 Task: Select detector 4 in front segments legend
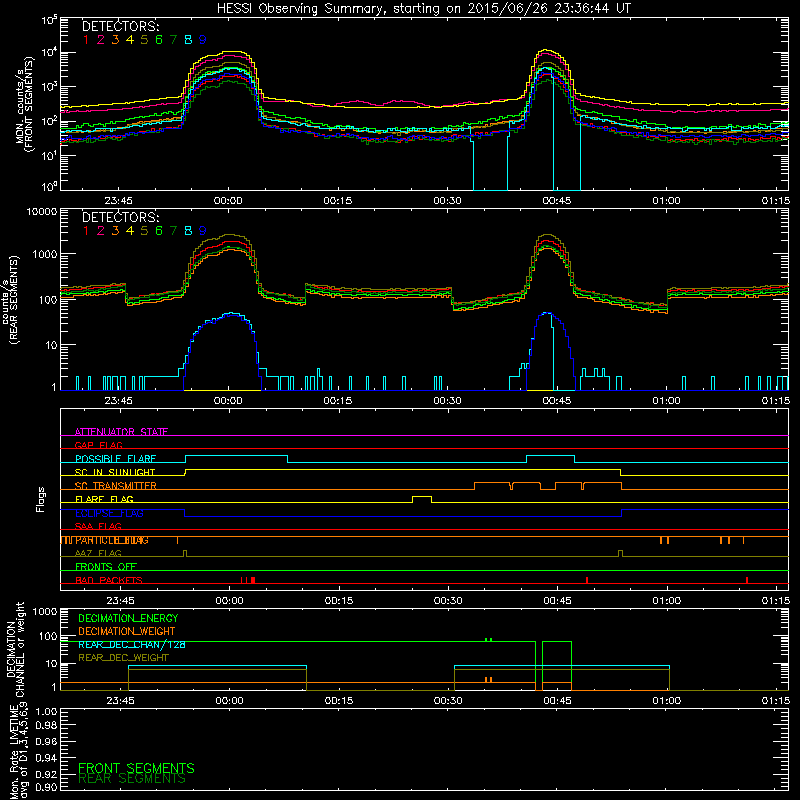(x=130, y=39)
